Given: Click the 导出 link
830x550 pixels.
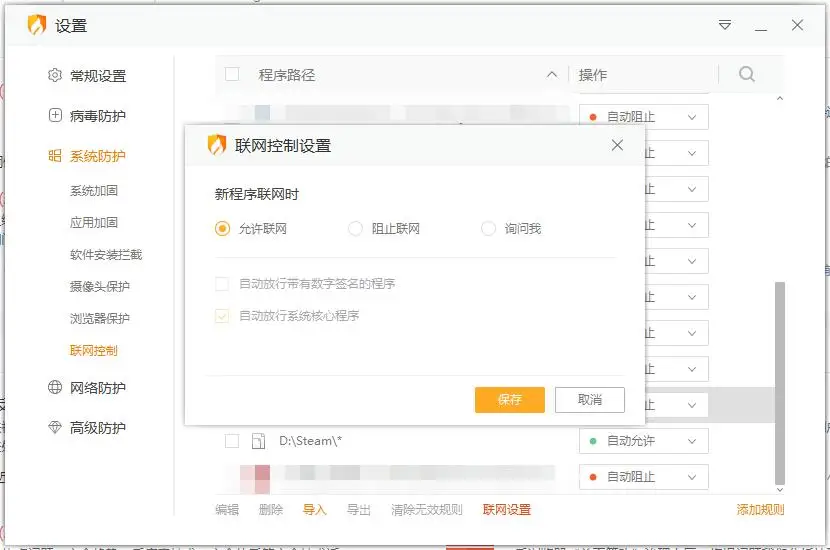Looking at the screenshot, I should [358, 510].
